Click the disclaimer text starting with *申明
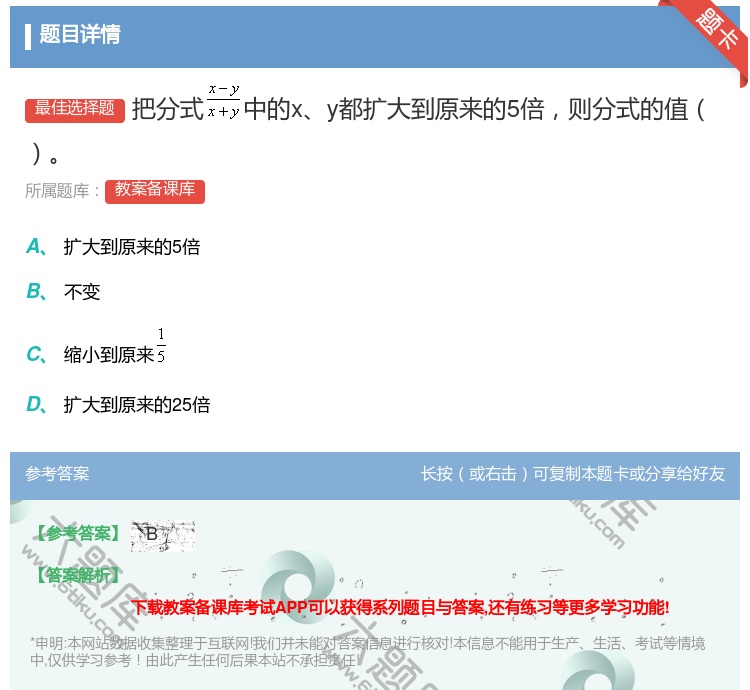 pyautogui.click(x=368, y=652)
